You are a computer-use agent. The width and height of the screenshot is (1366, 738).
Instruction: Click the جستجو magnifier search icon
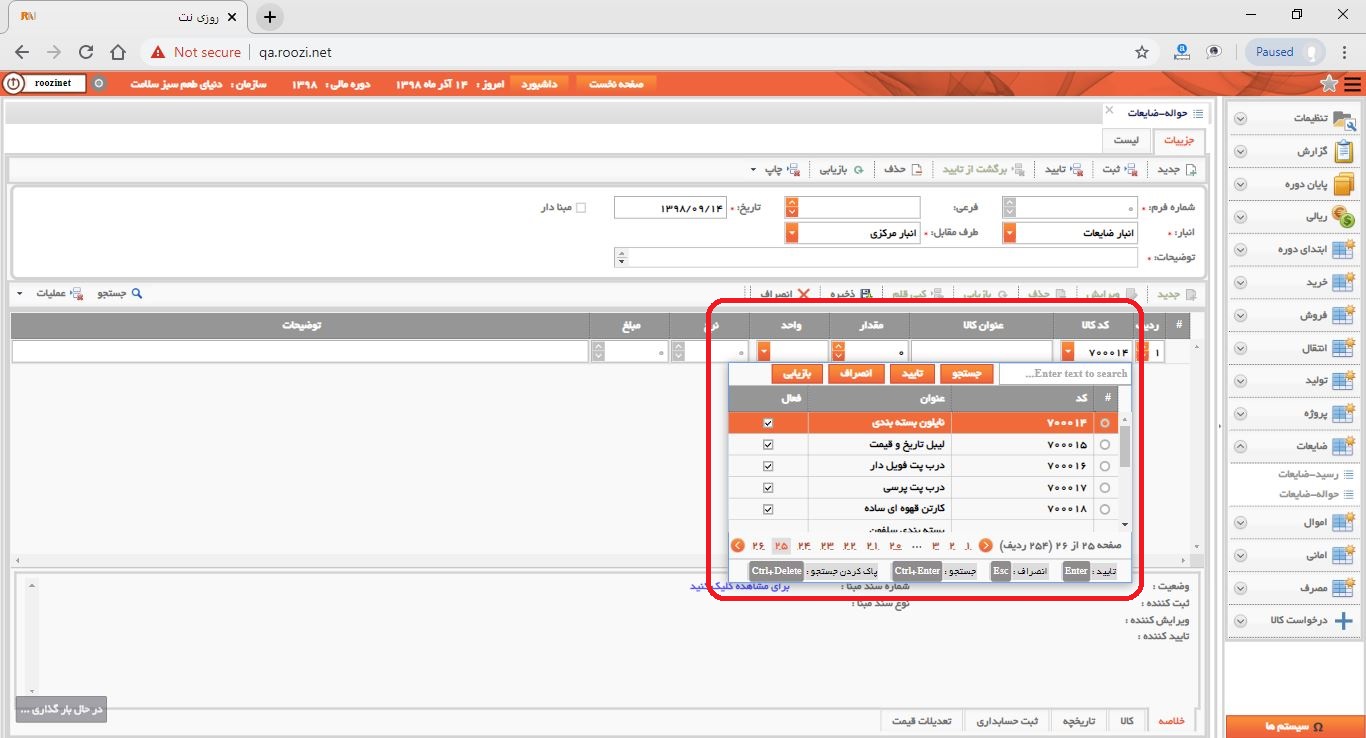click(x=138, y=294)
